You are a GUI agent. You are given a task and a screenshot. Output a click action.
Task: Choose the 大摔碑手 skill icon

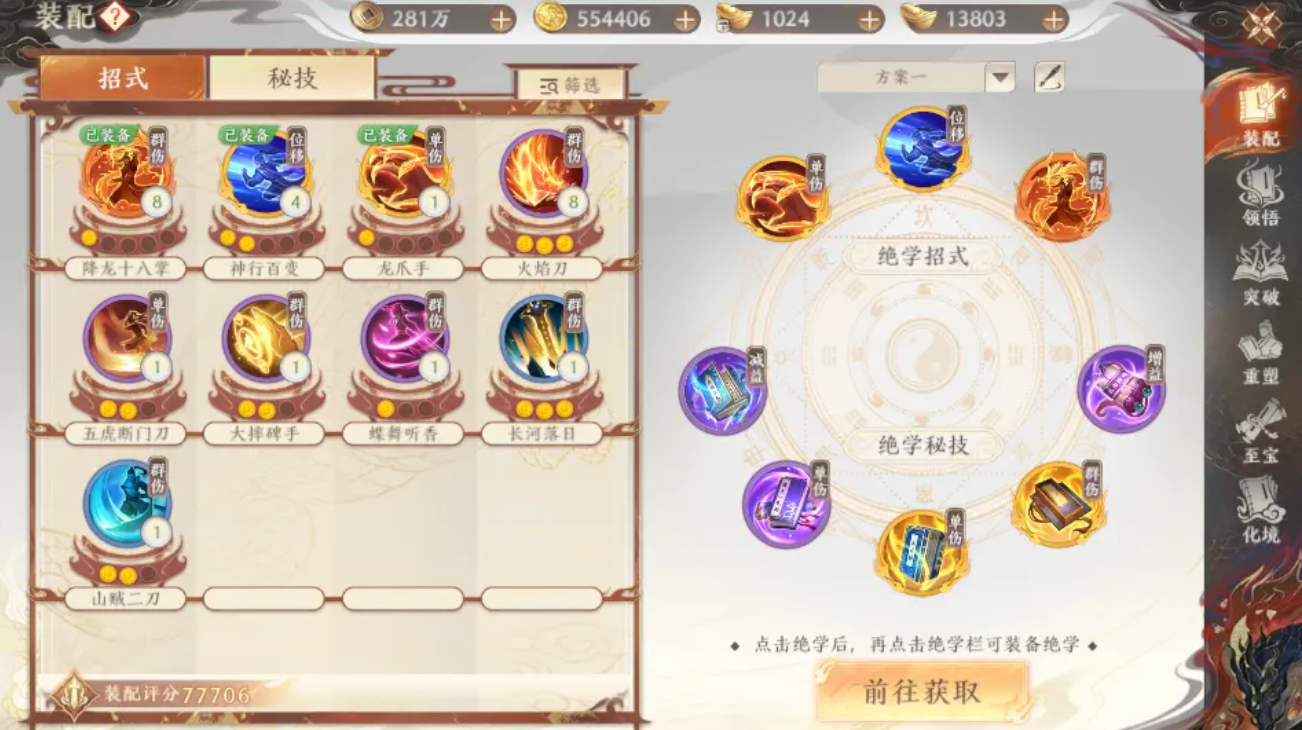266,339
